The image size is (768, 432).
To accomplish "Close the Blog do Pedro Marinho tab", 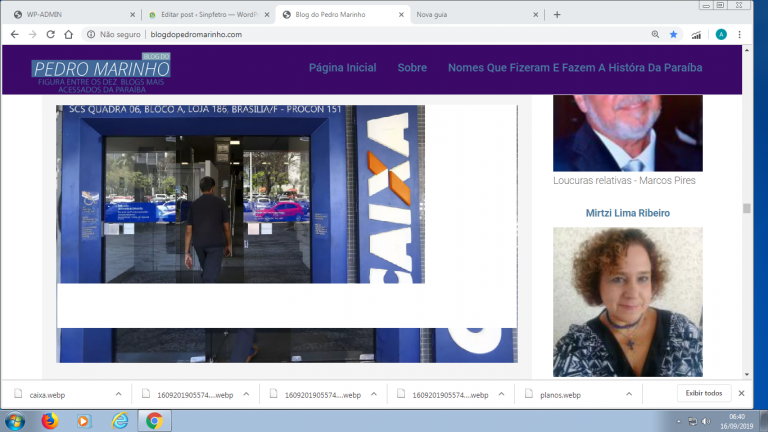I will click(401, 15).
